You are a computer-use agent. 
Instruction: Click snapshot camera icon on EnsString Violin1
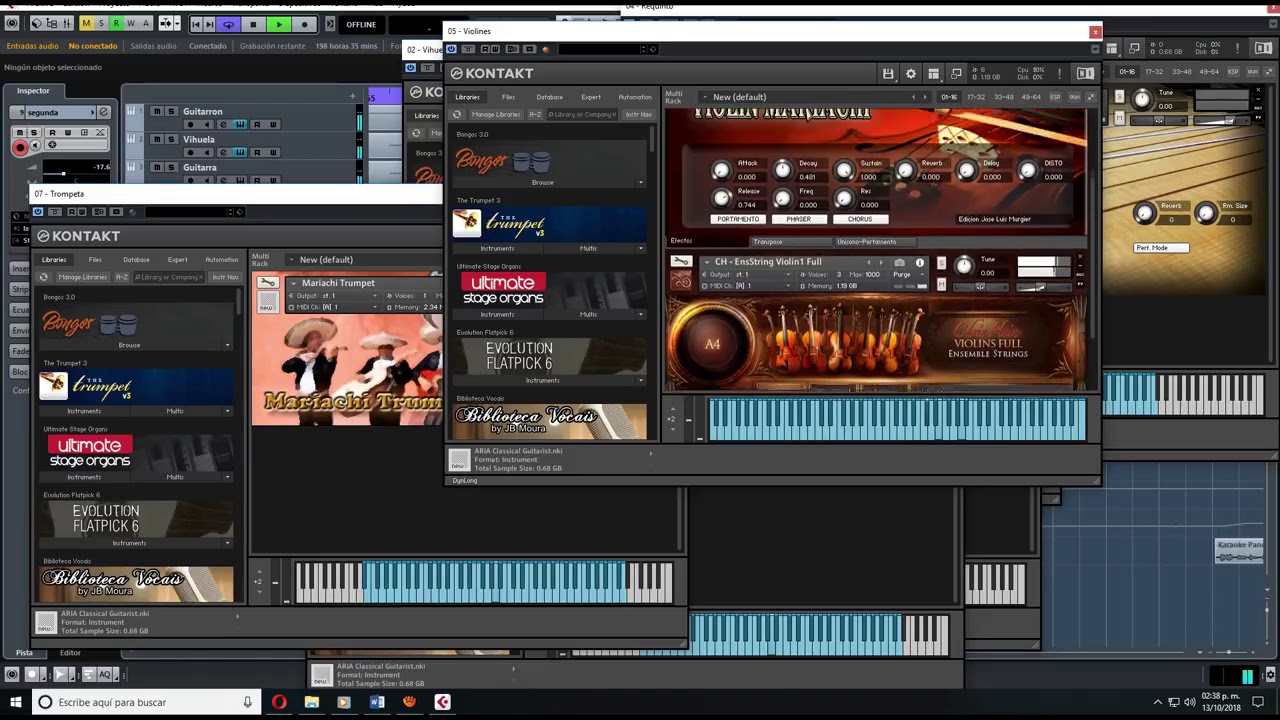coord(899,262)
